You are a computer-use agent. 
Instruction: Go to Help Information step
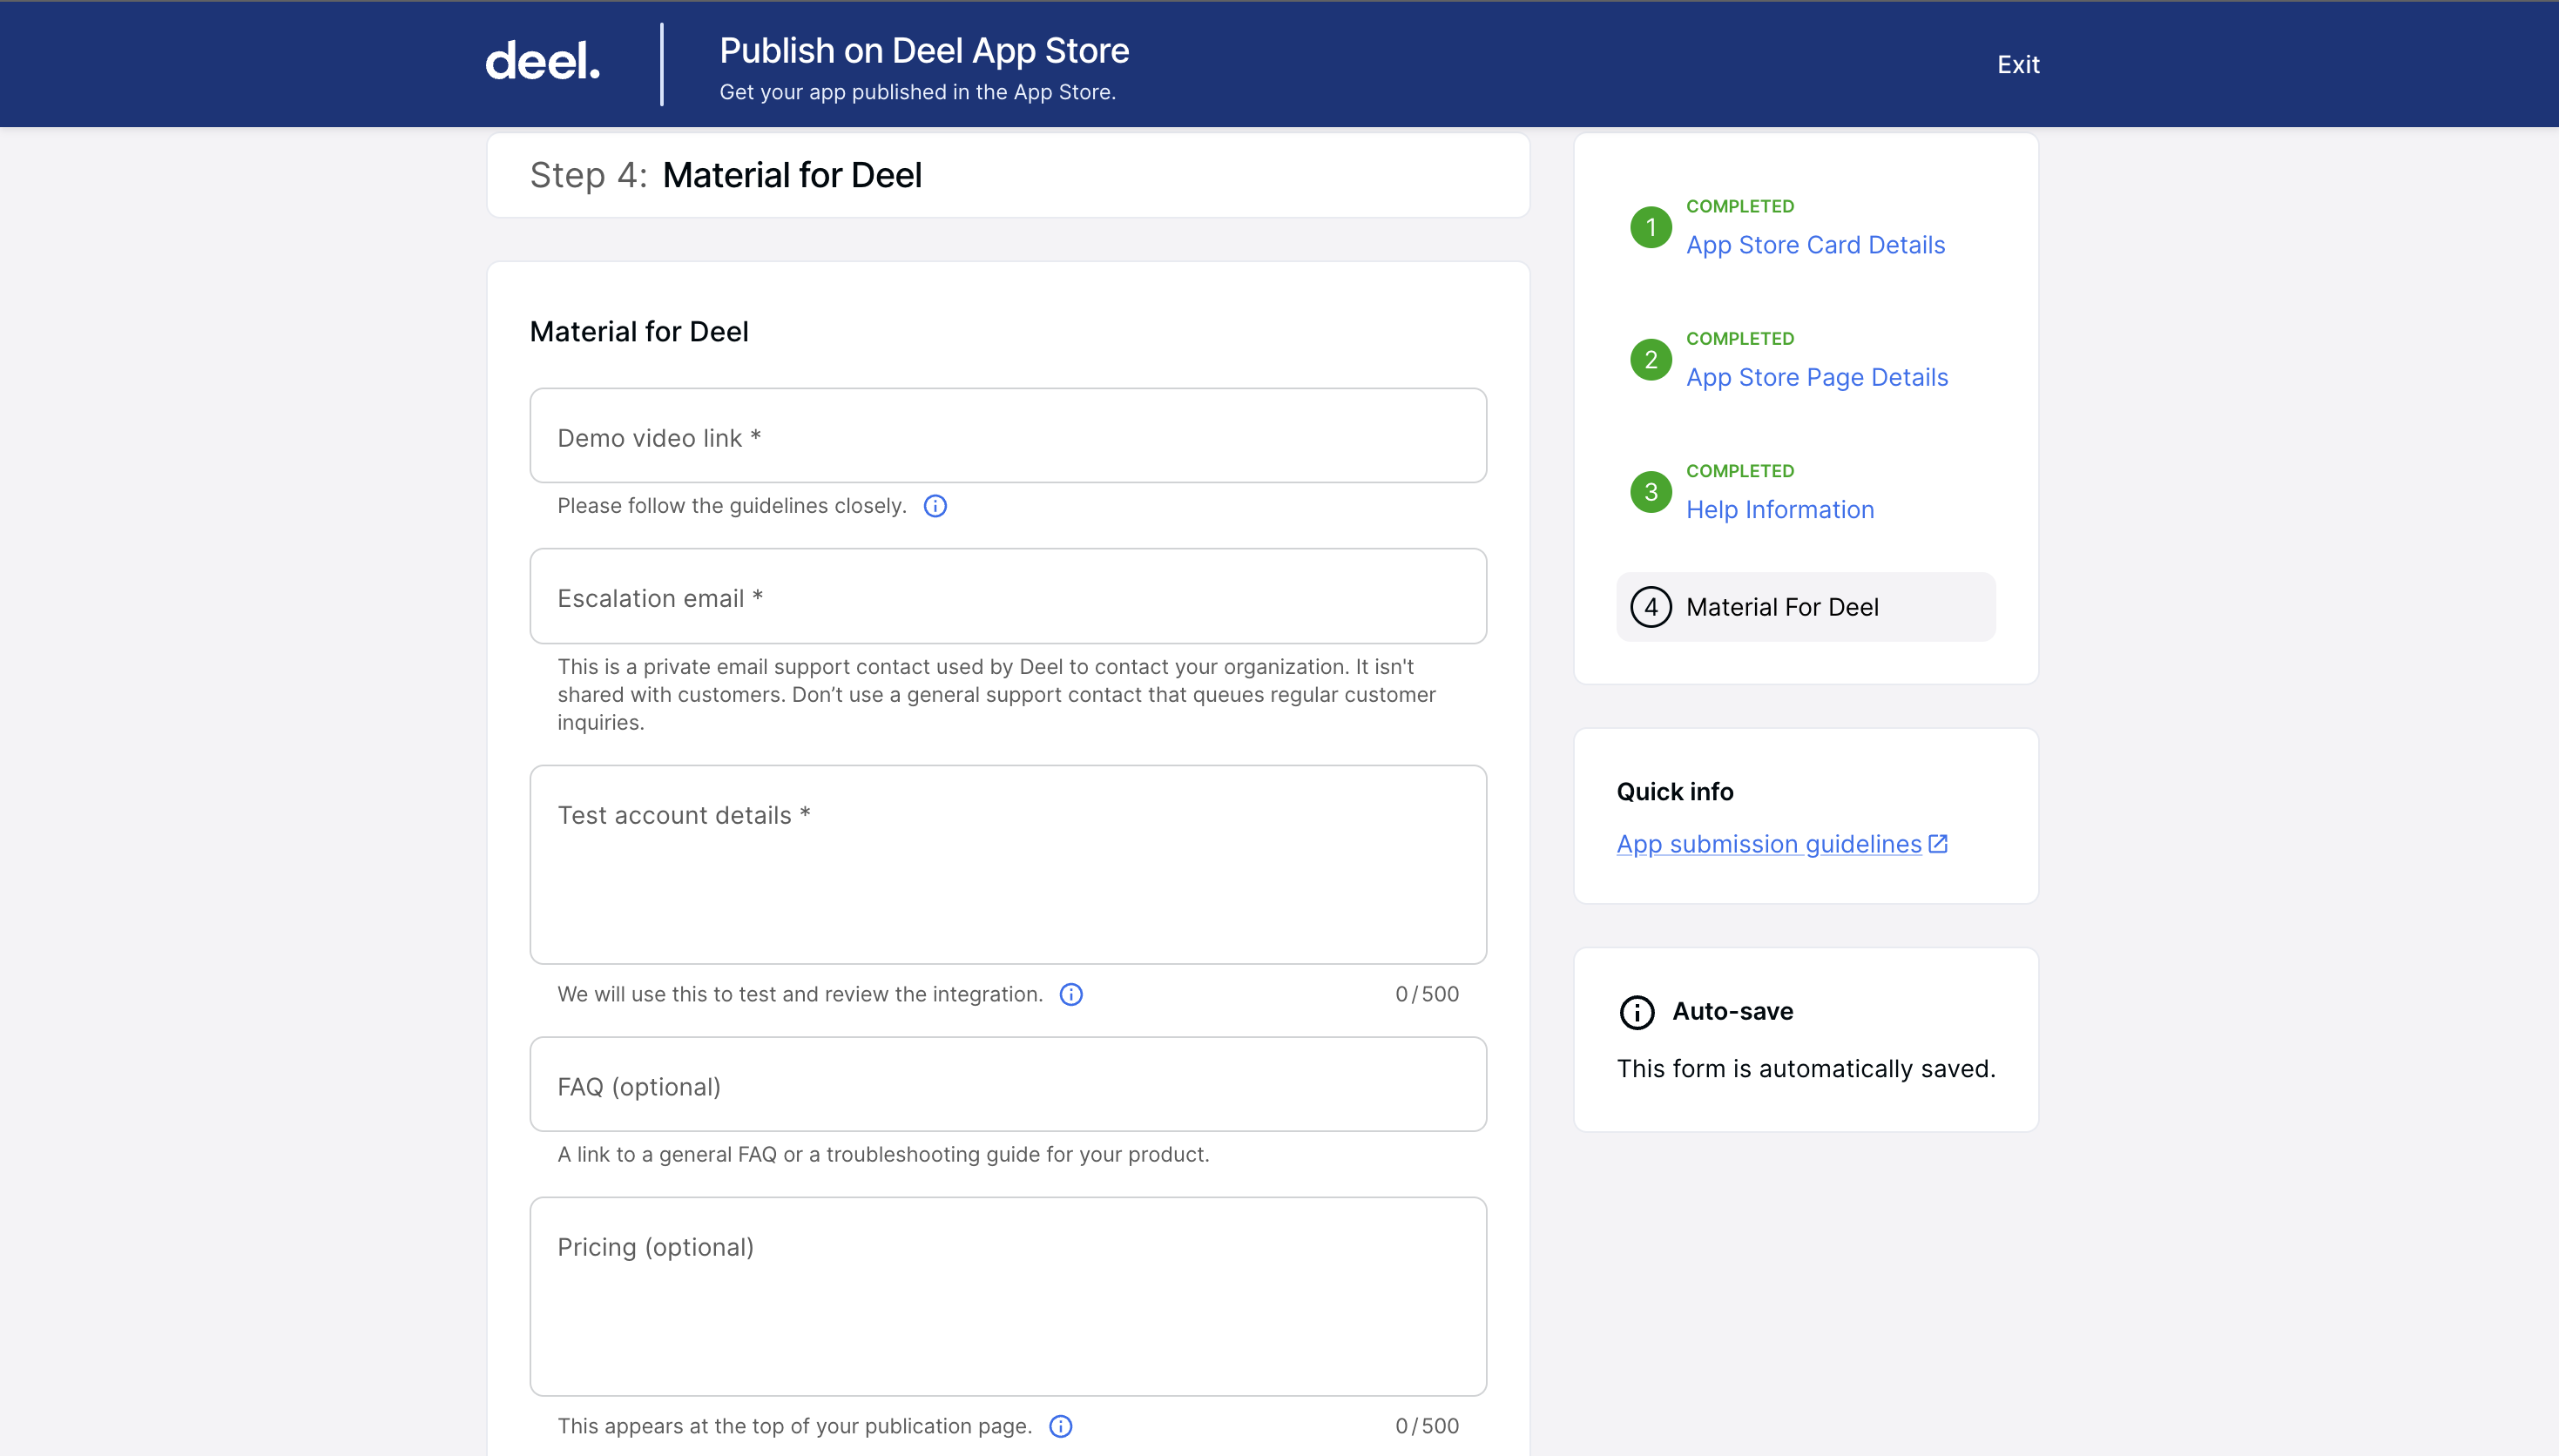point(1780,509)
